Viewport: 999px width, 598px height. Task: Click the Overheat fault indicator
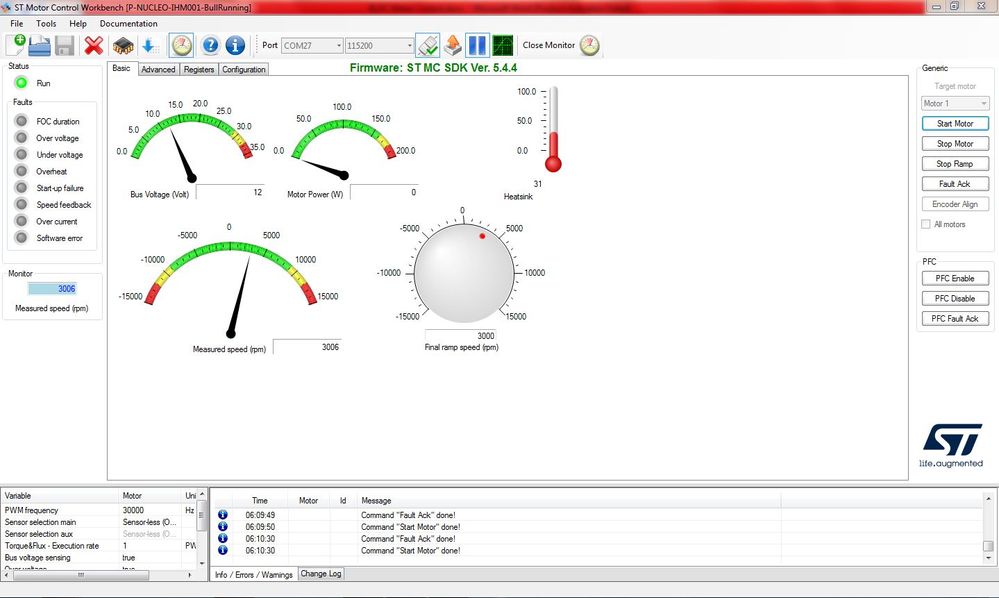click(21, 171)
